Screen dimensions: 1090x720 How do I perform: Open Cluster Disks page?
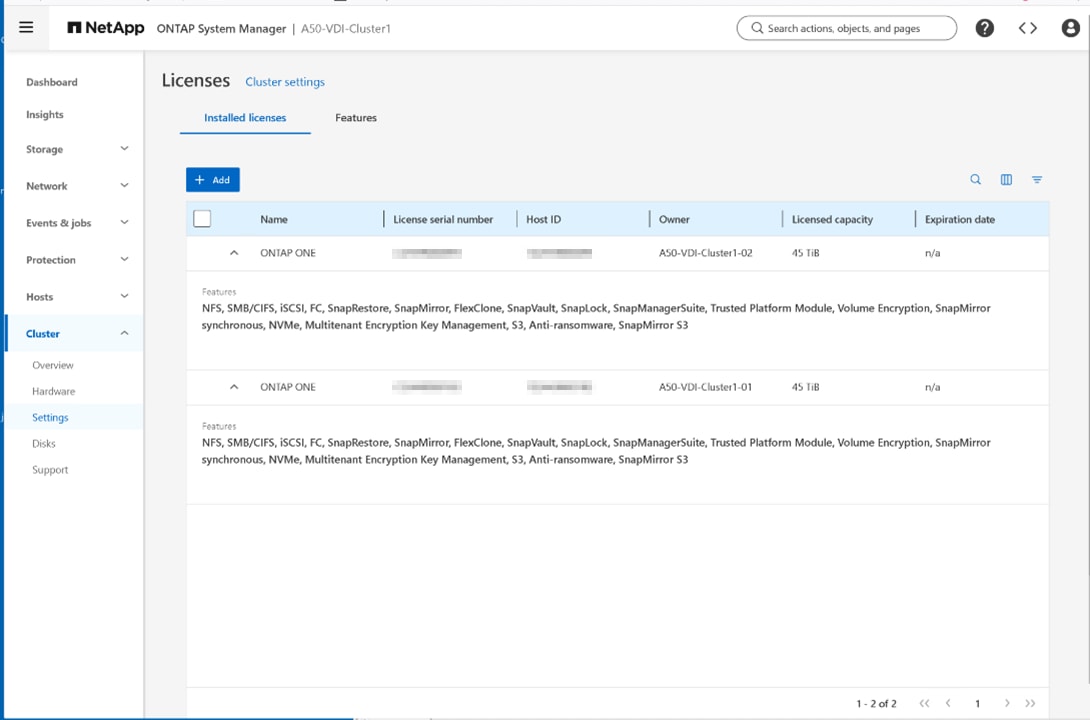click(x=43, y=443)
